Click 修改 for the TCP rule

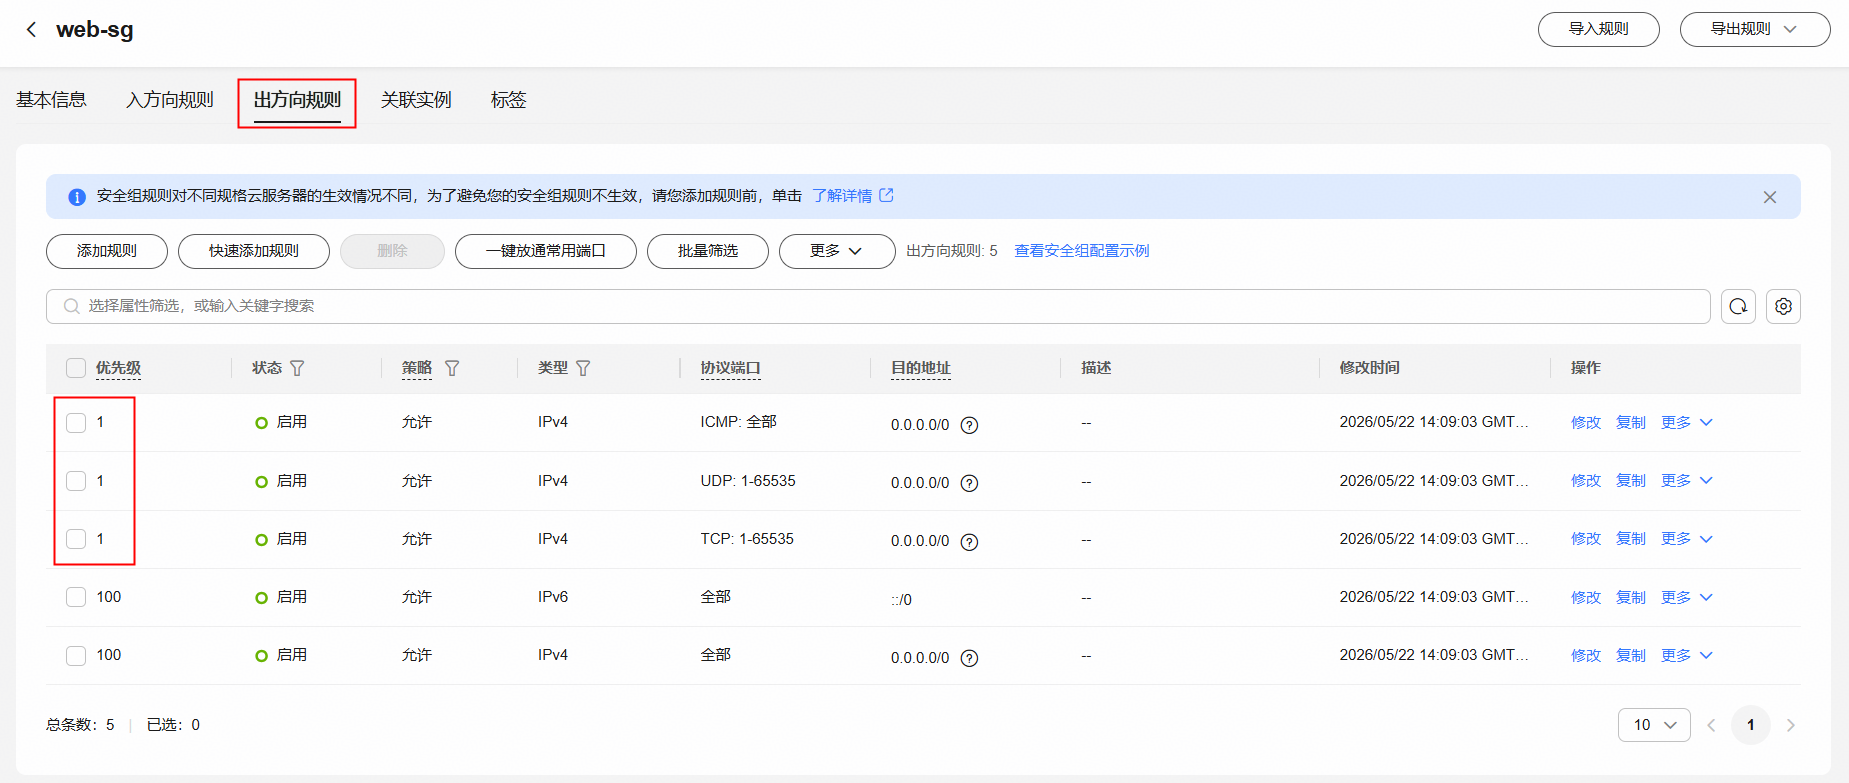(1586, 539)
